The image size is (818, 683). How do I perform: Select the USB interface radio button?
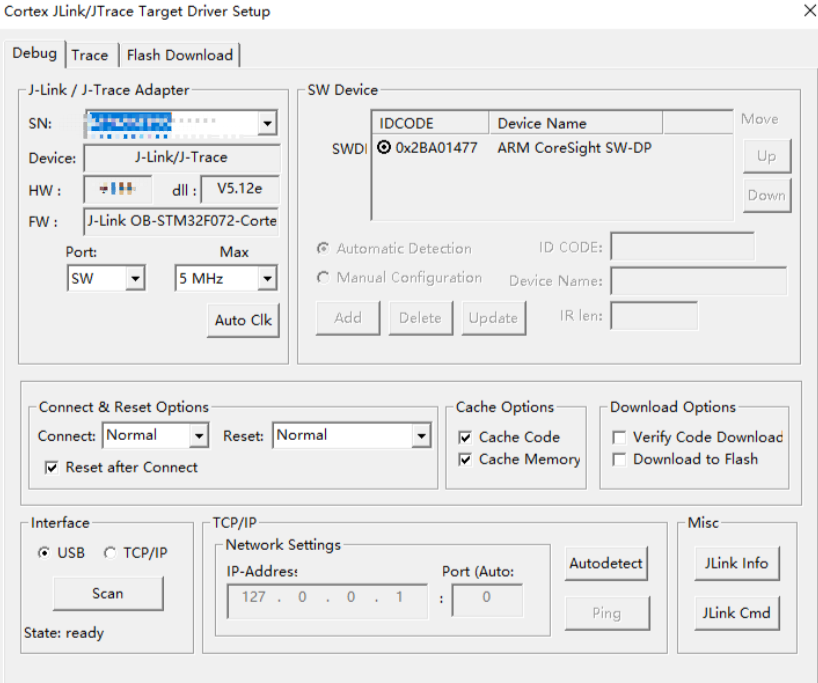pos(44,553)
